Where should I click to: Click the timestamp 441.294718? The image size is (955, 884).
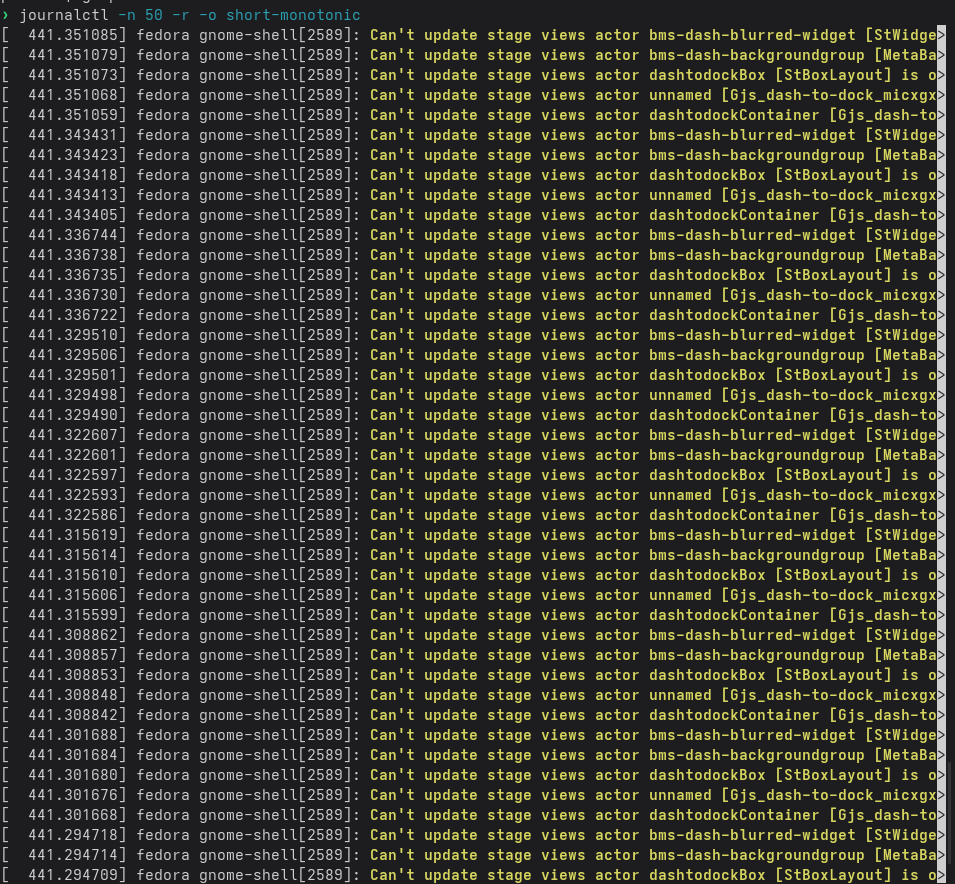click(73, 835)
